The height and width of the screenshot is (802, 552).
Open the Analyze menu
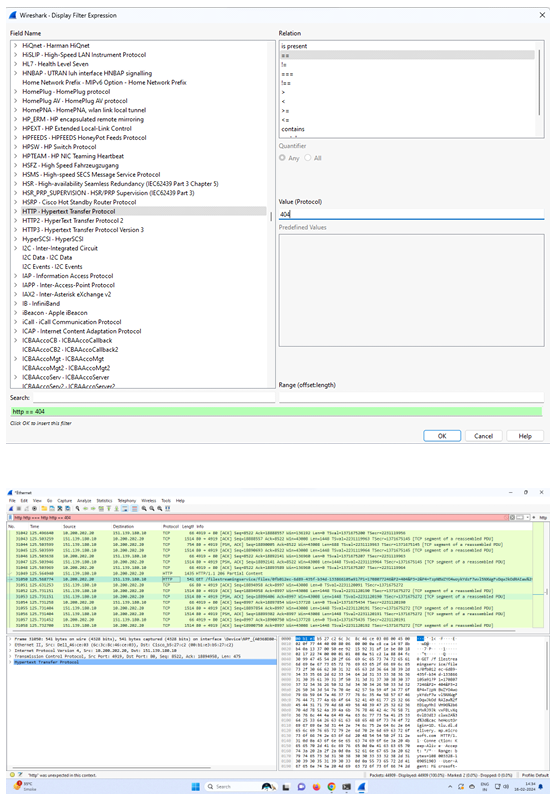click(84, 500)
